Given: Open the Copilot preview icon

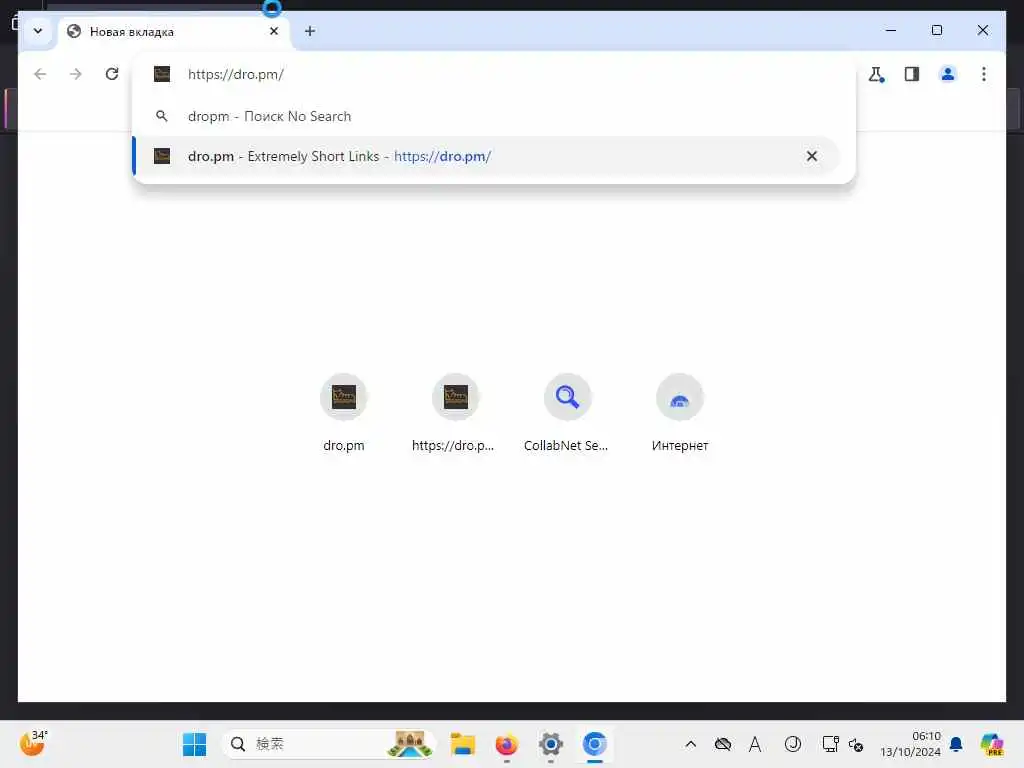Looking at the screenshot, I should pos(991,744).
